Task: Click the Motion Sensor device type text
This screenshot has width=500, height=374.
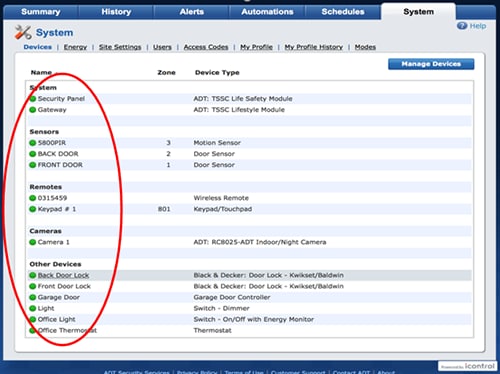Action: pos(217,143)
